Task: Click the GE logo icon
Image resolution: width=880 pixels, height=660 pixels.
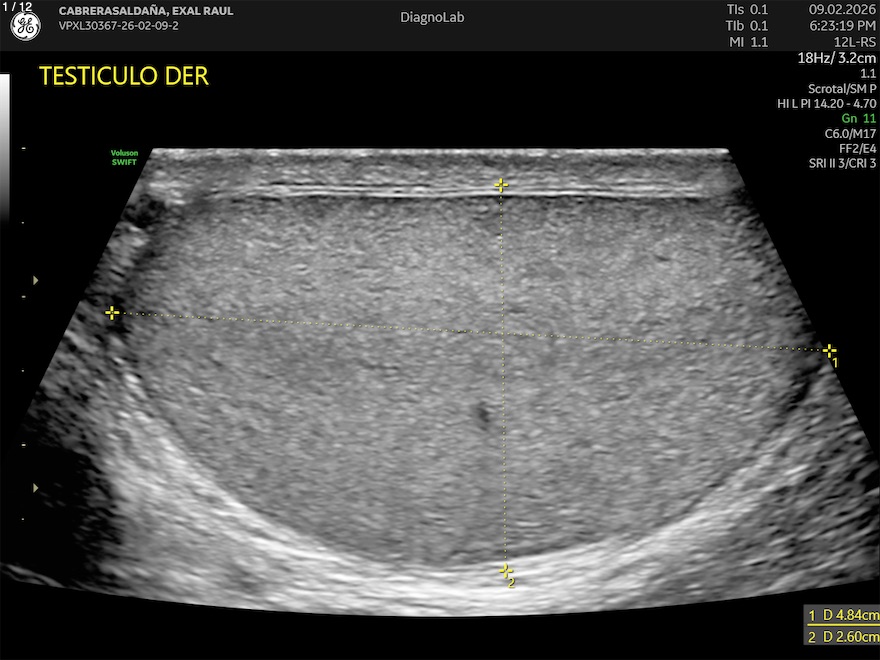Action: [x=25, y=27]
